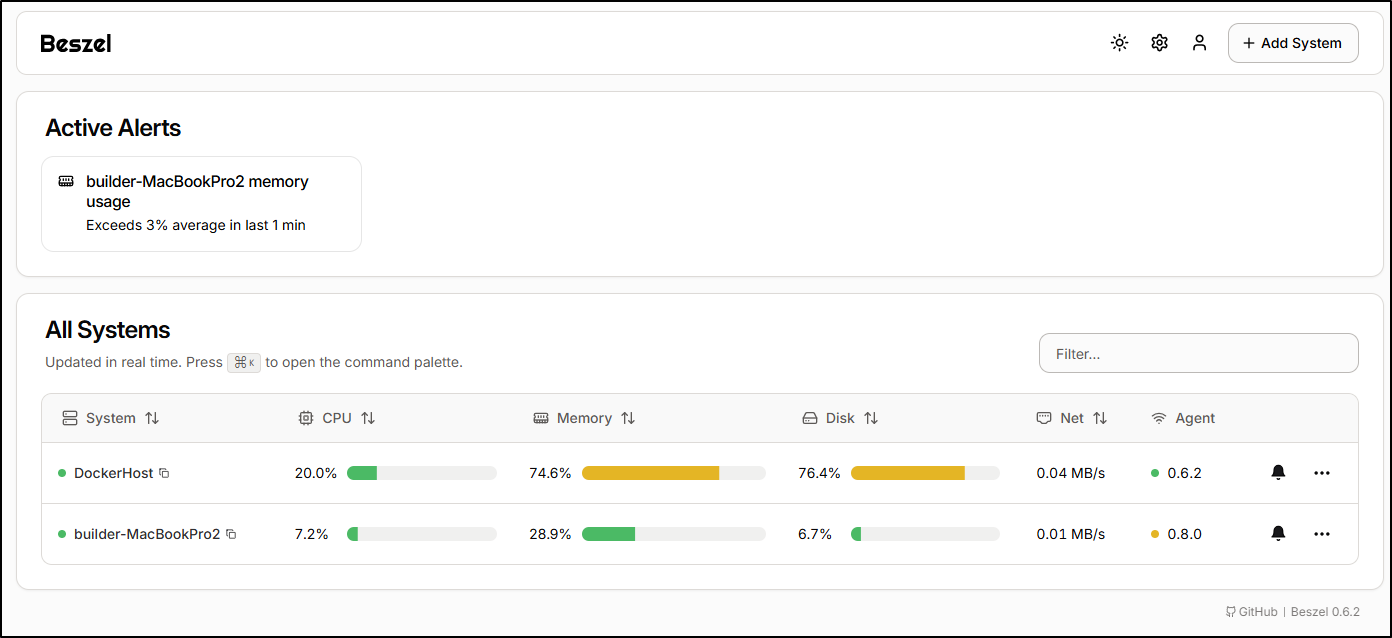Open the builder-MacBookPro2 memory usage alert
This screenshot has width=1392, height=638.
(201, 204)
